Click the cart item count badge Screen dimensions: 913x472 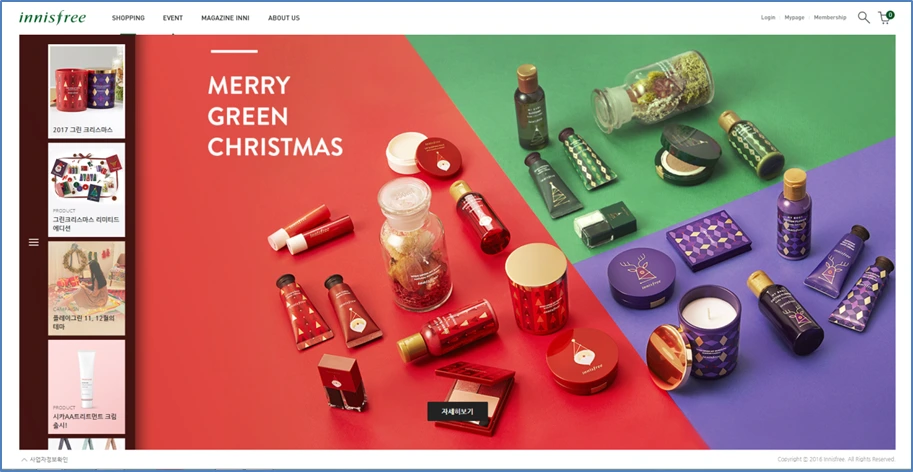(890, 15)
